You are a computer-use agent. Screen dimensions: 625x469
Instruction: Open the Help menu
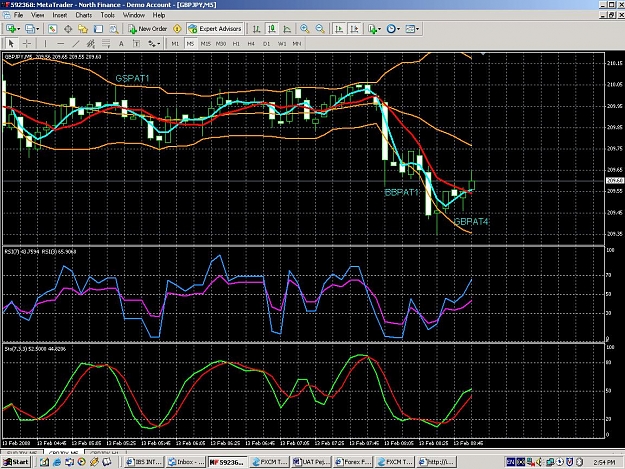point(159,15)
